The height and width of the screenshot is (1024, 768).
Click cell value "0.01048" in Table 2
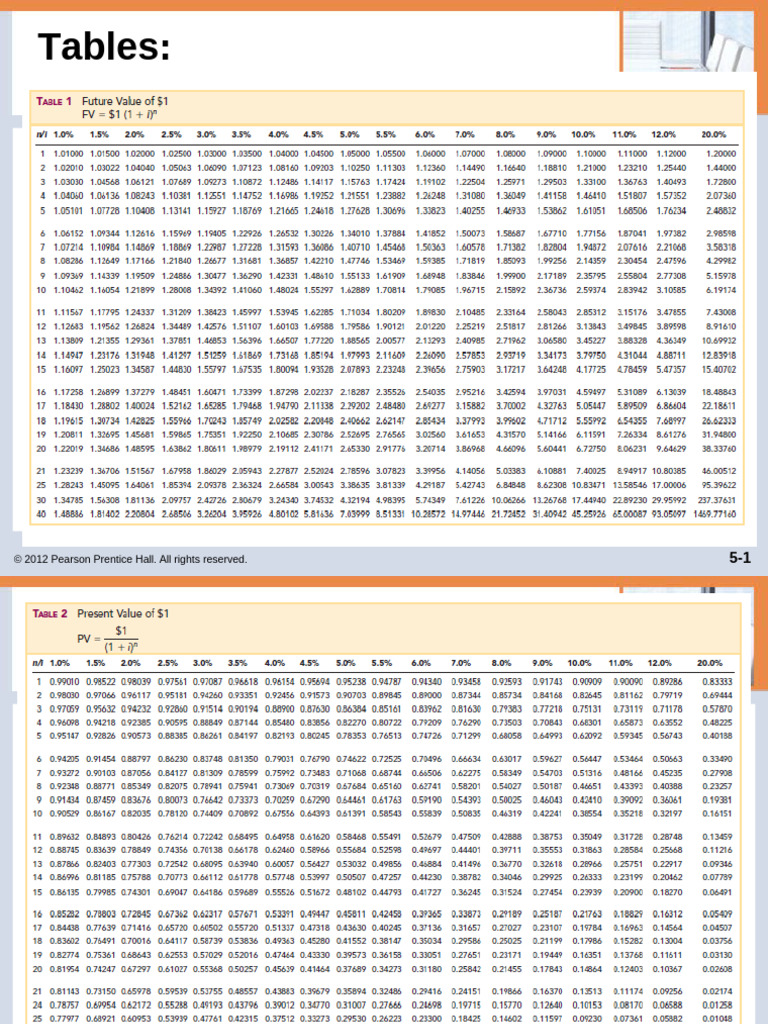click(x=718, y=1018)
